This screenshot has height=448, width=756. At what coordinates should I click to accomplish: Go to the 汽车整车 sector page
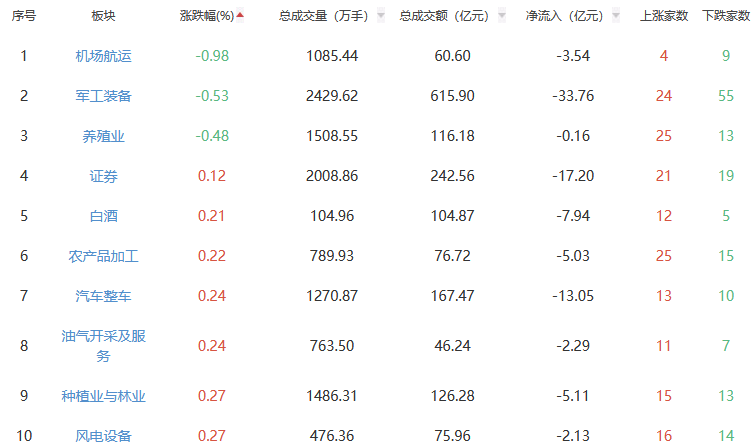tap(103, 296)
